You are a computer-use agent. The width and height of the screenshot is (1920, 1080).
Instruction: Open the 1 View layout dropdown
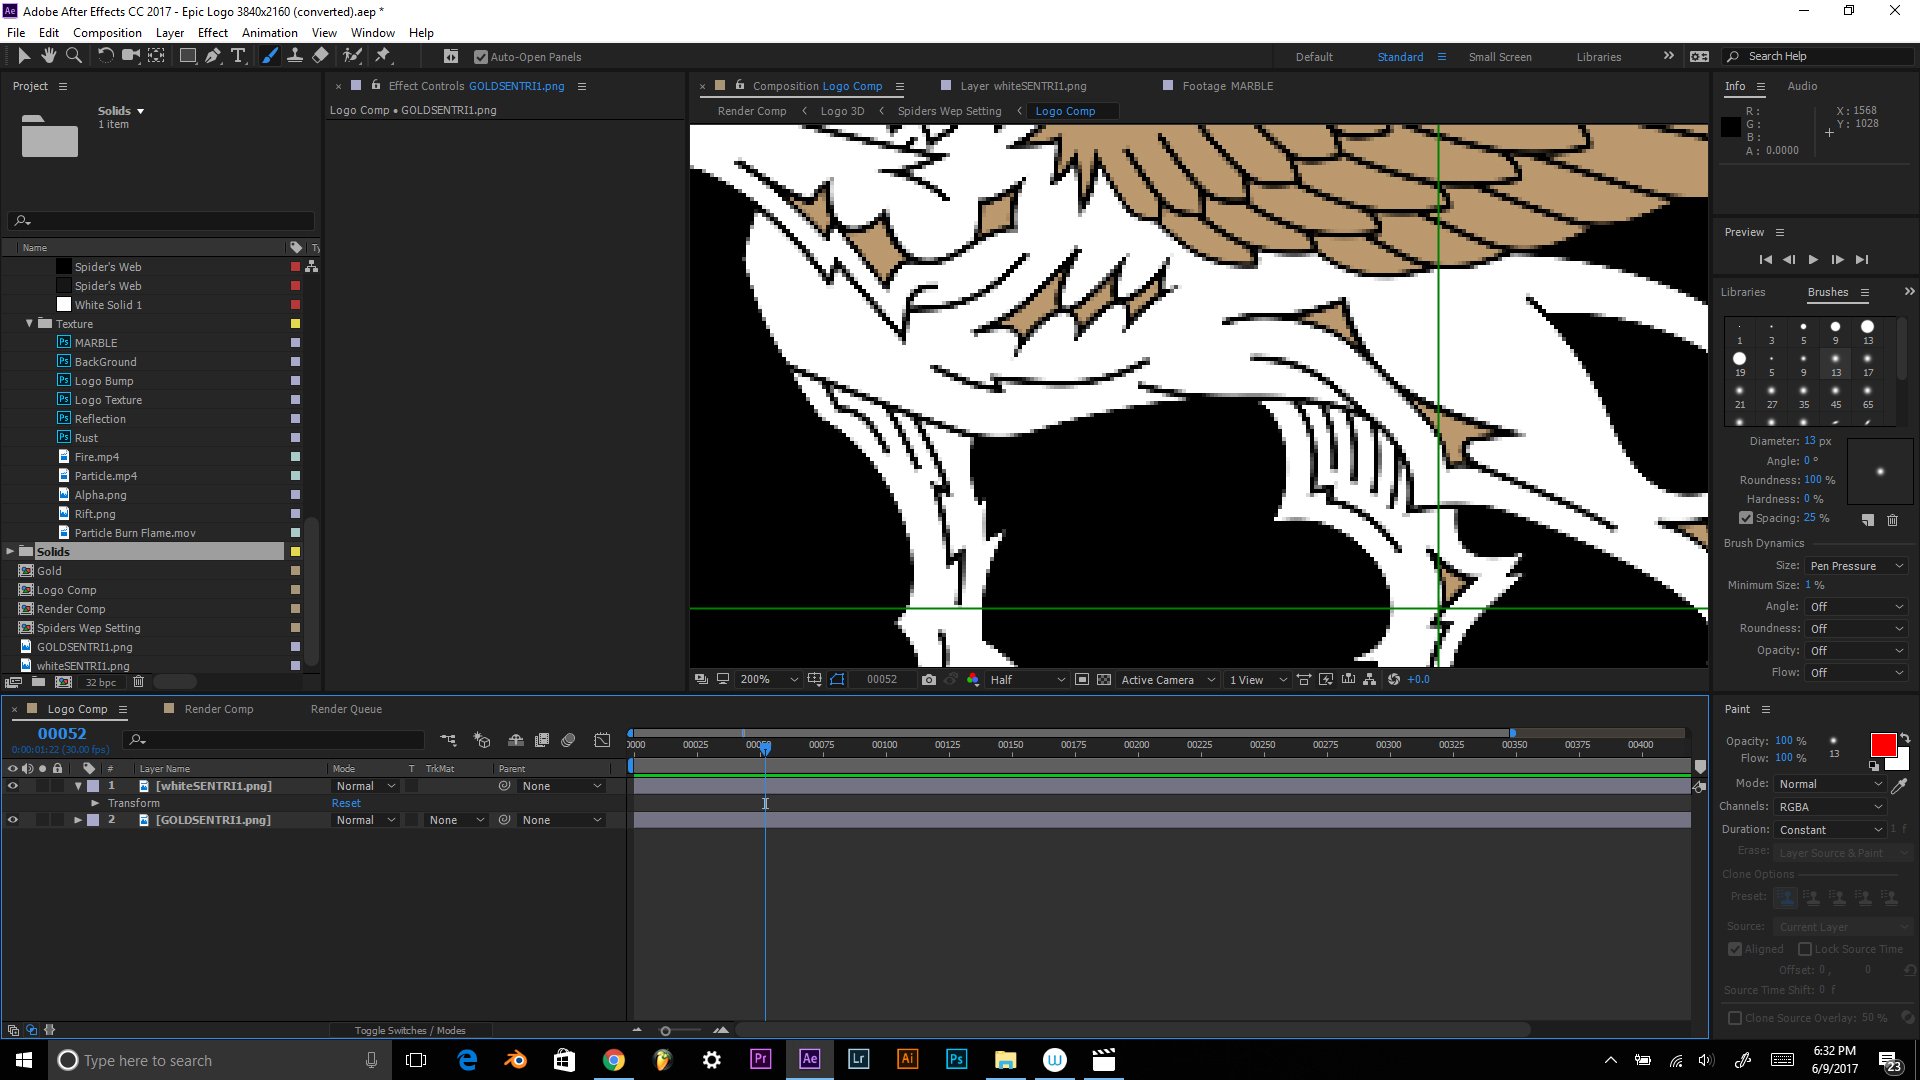(1258, 680)
